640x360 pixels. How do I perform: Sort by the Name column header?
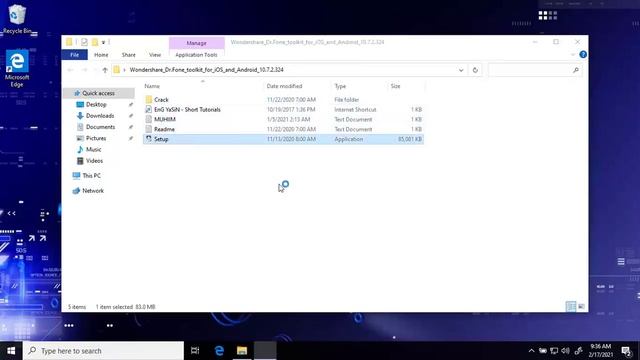point(152,86)
